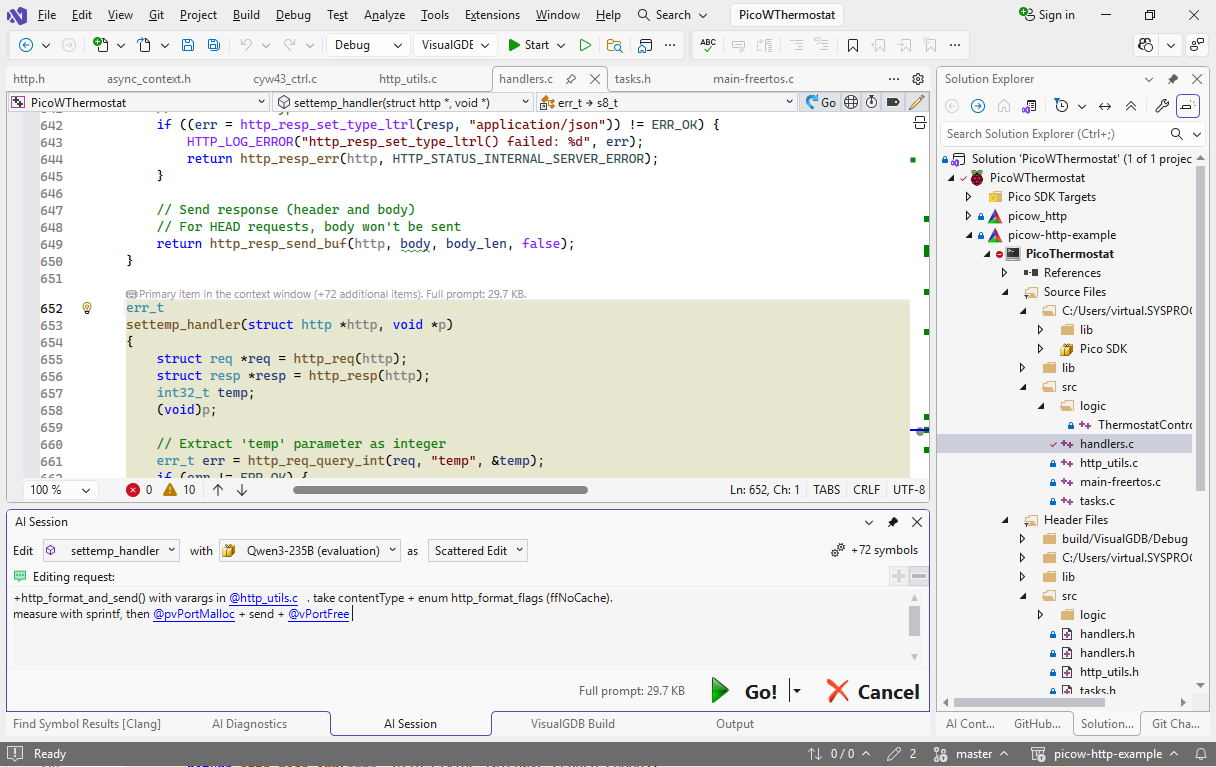Open Solution Explorer properties wrench icon
1216x767 pixels.
click(x=1161, y=106)
